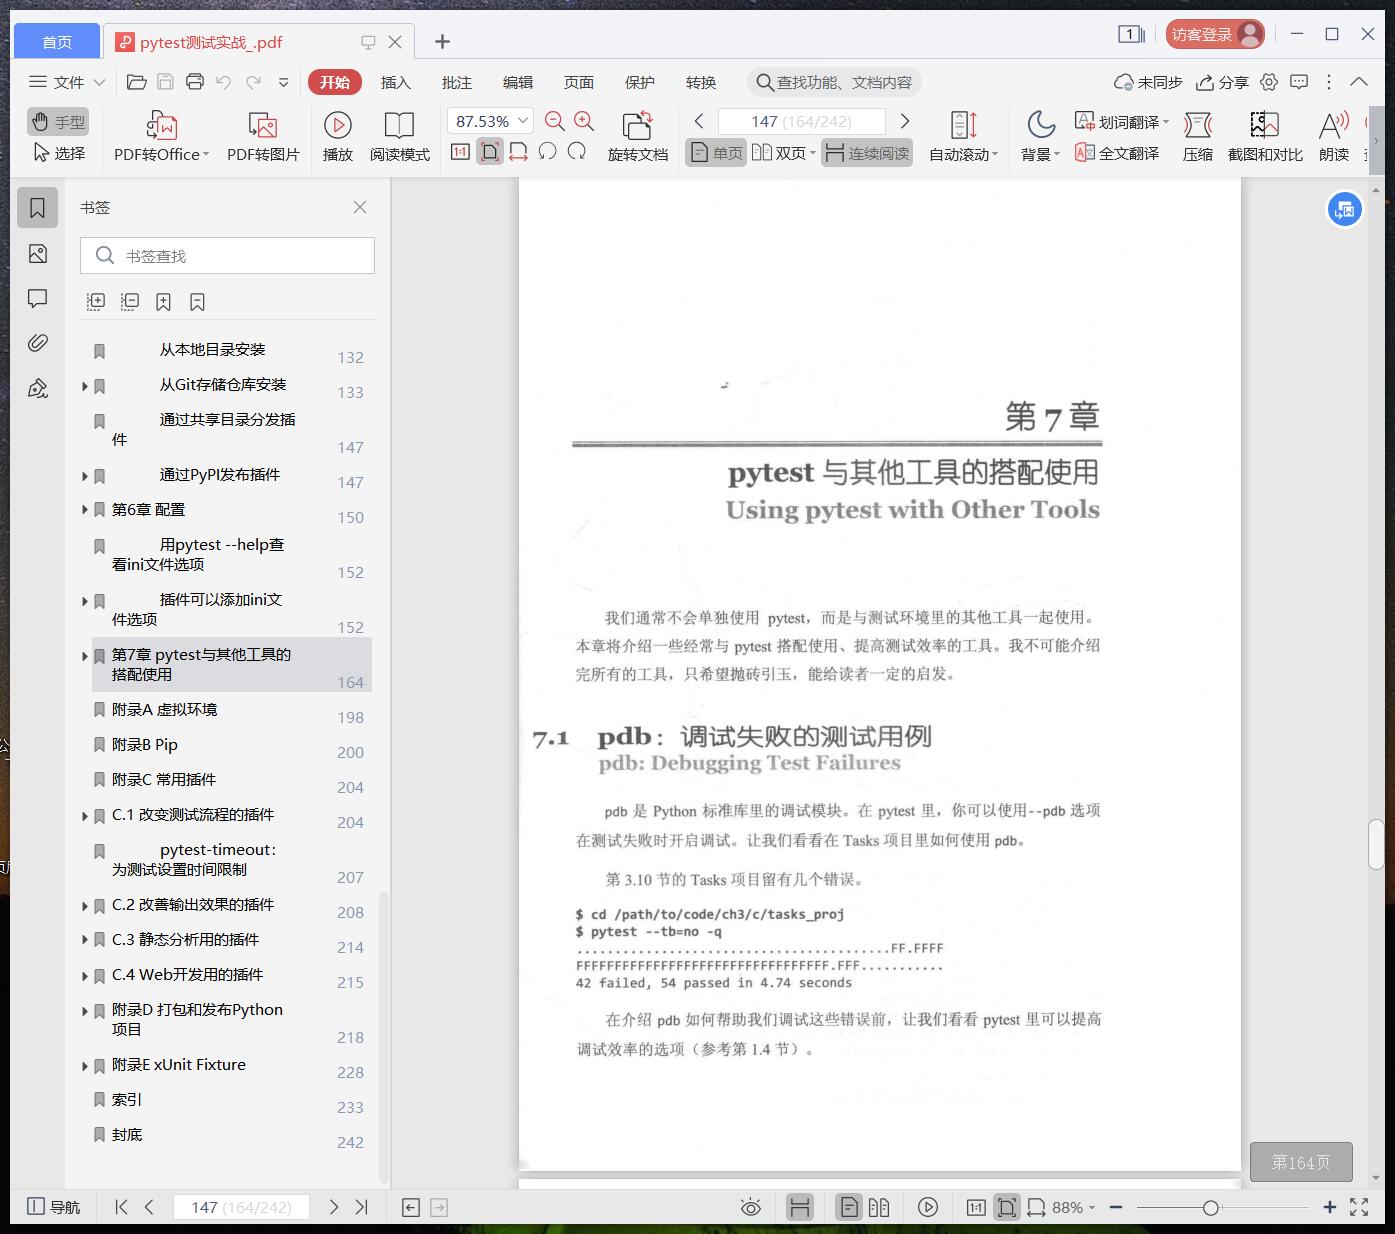Switch to the 编辑 ribbon tab
The image size is (1395, 1234).
[x=518, y=82]
